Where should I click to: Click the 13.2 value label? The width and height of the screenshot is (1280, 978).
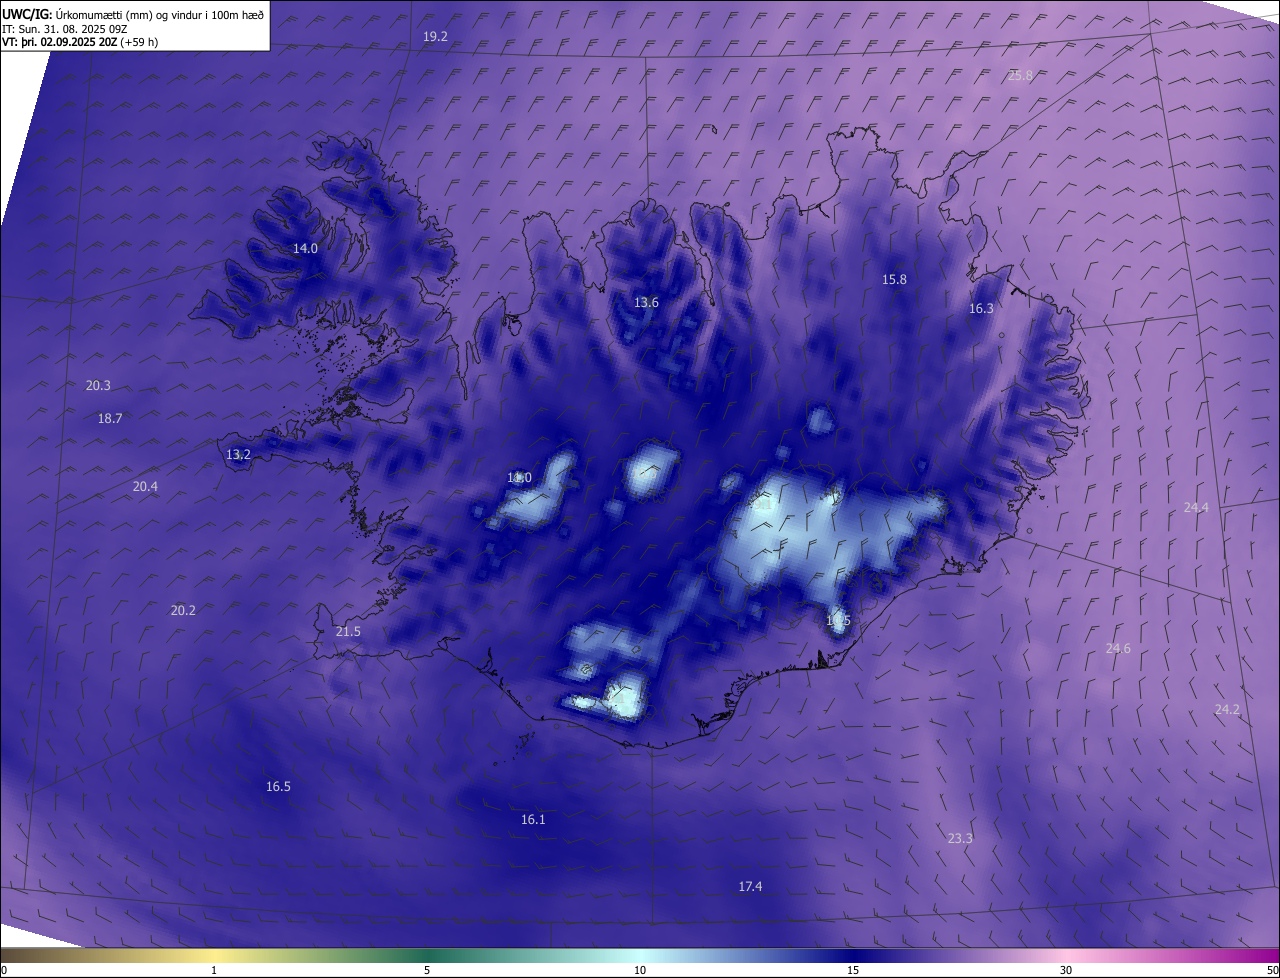click(x=238, y=454)
